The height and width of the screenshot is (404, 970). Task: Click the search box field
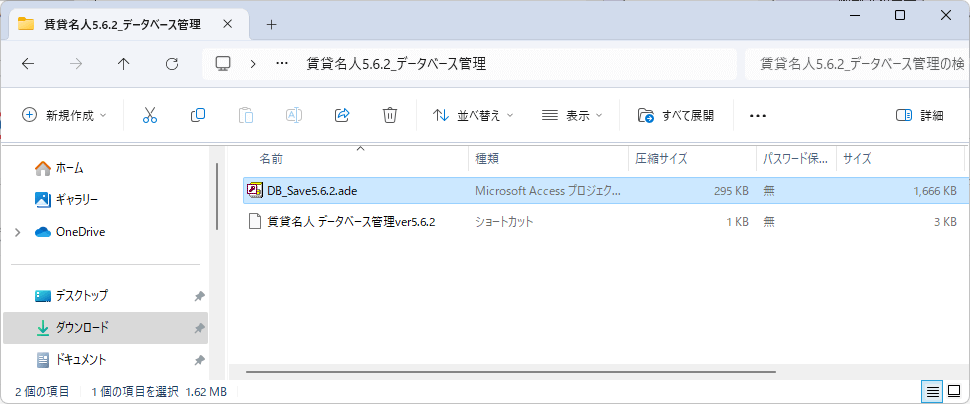click(x=853, y=63)
